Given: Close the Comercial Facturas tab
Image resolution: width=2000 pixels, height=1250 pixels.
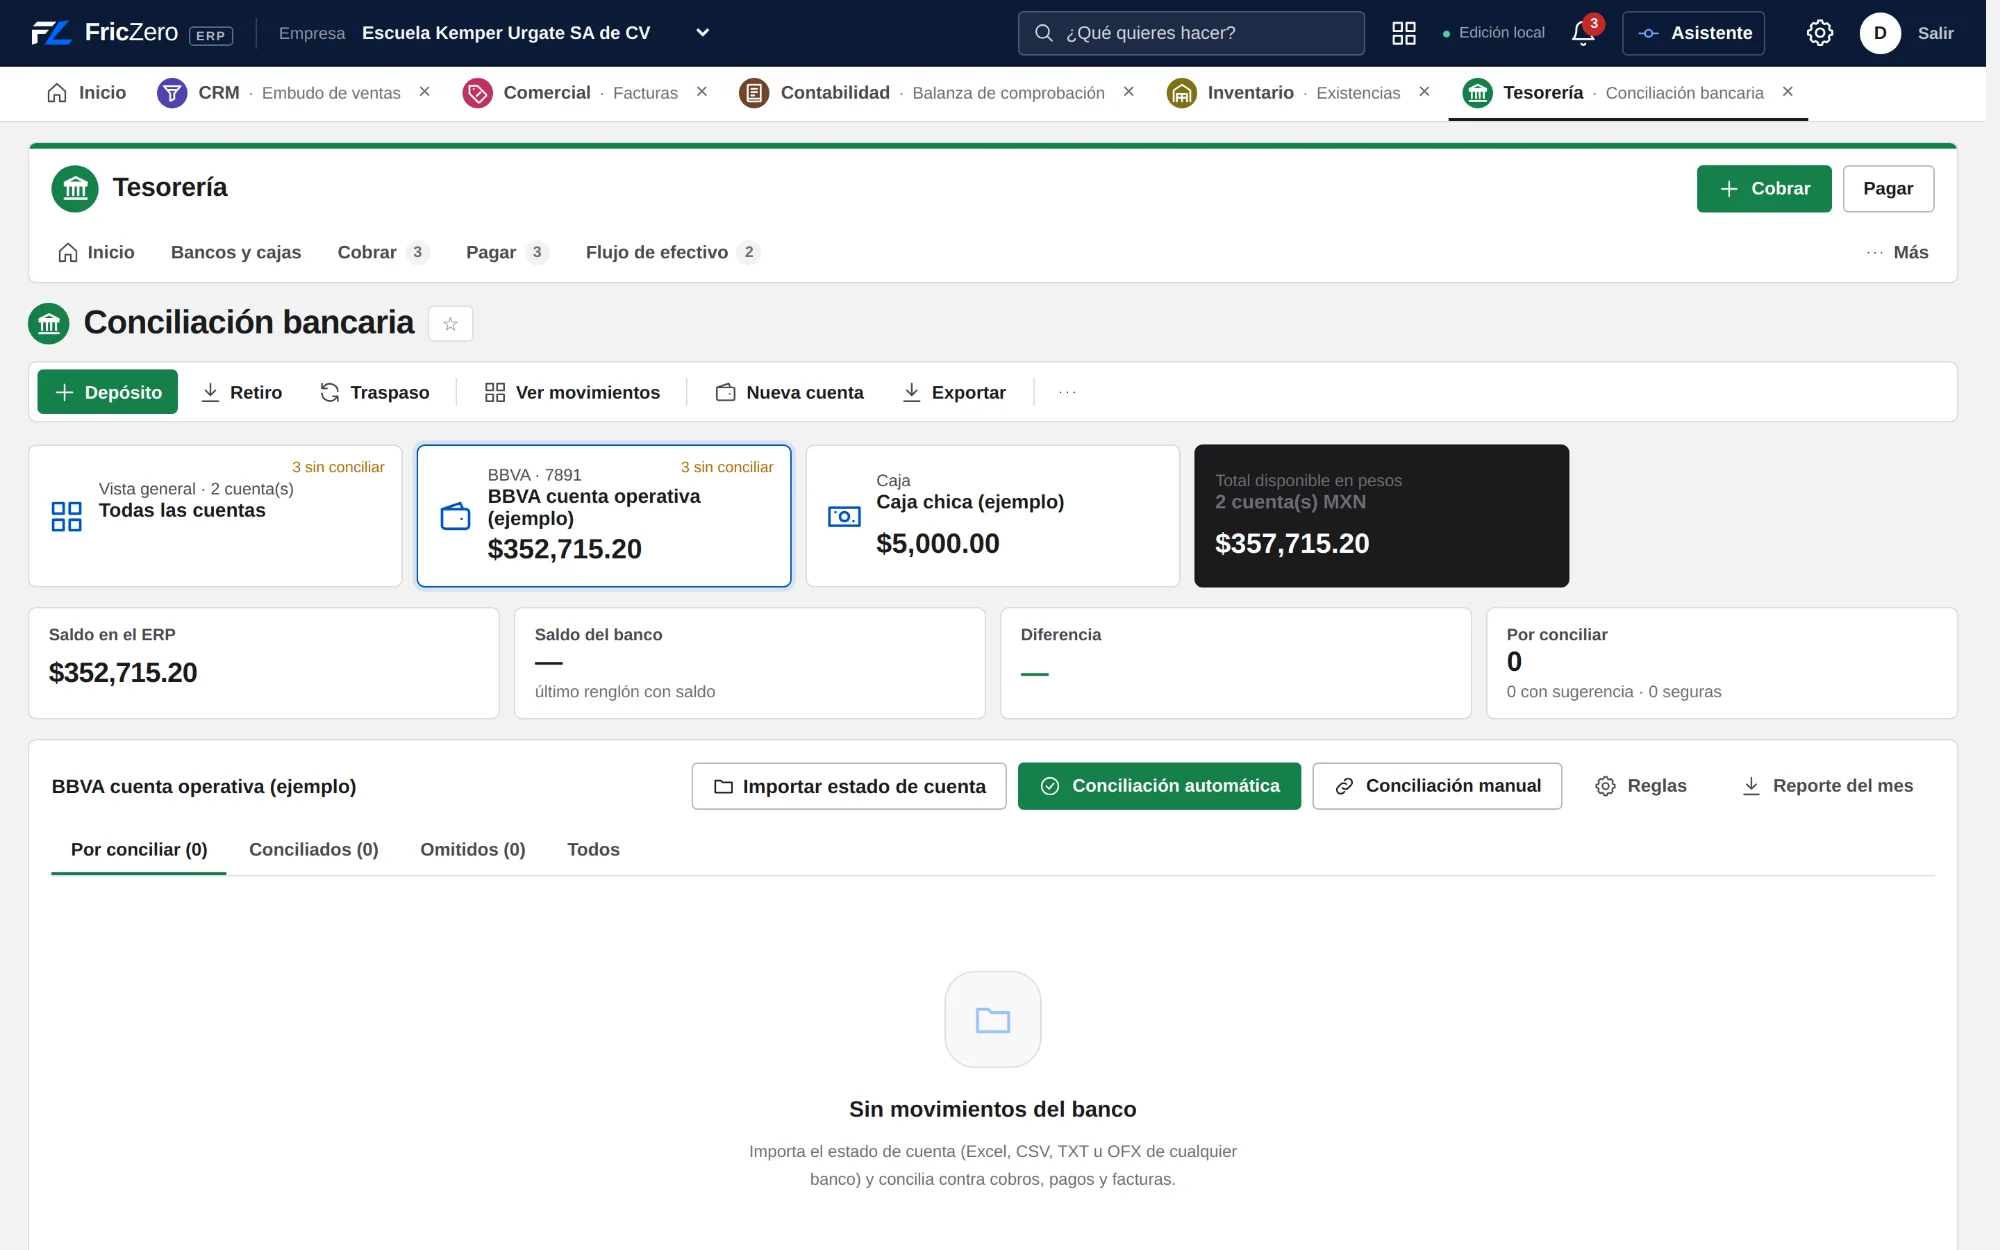Looking at the screenshot, I should (x=702, y=92).
